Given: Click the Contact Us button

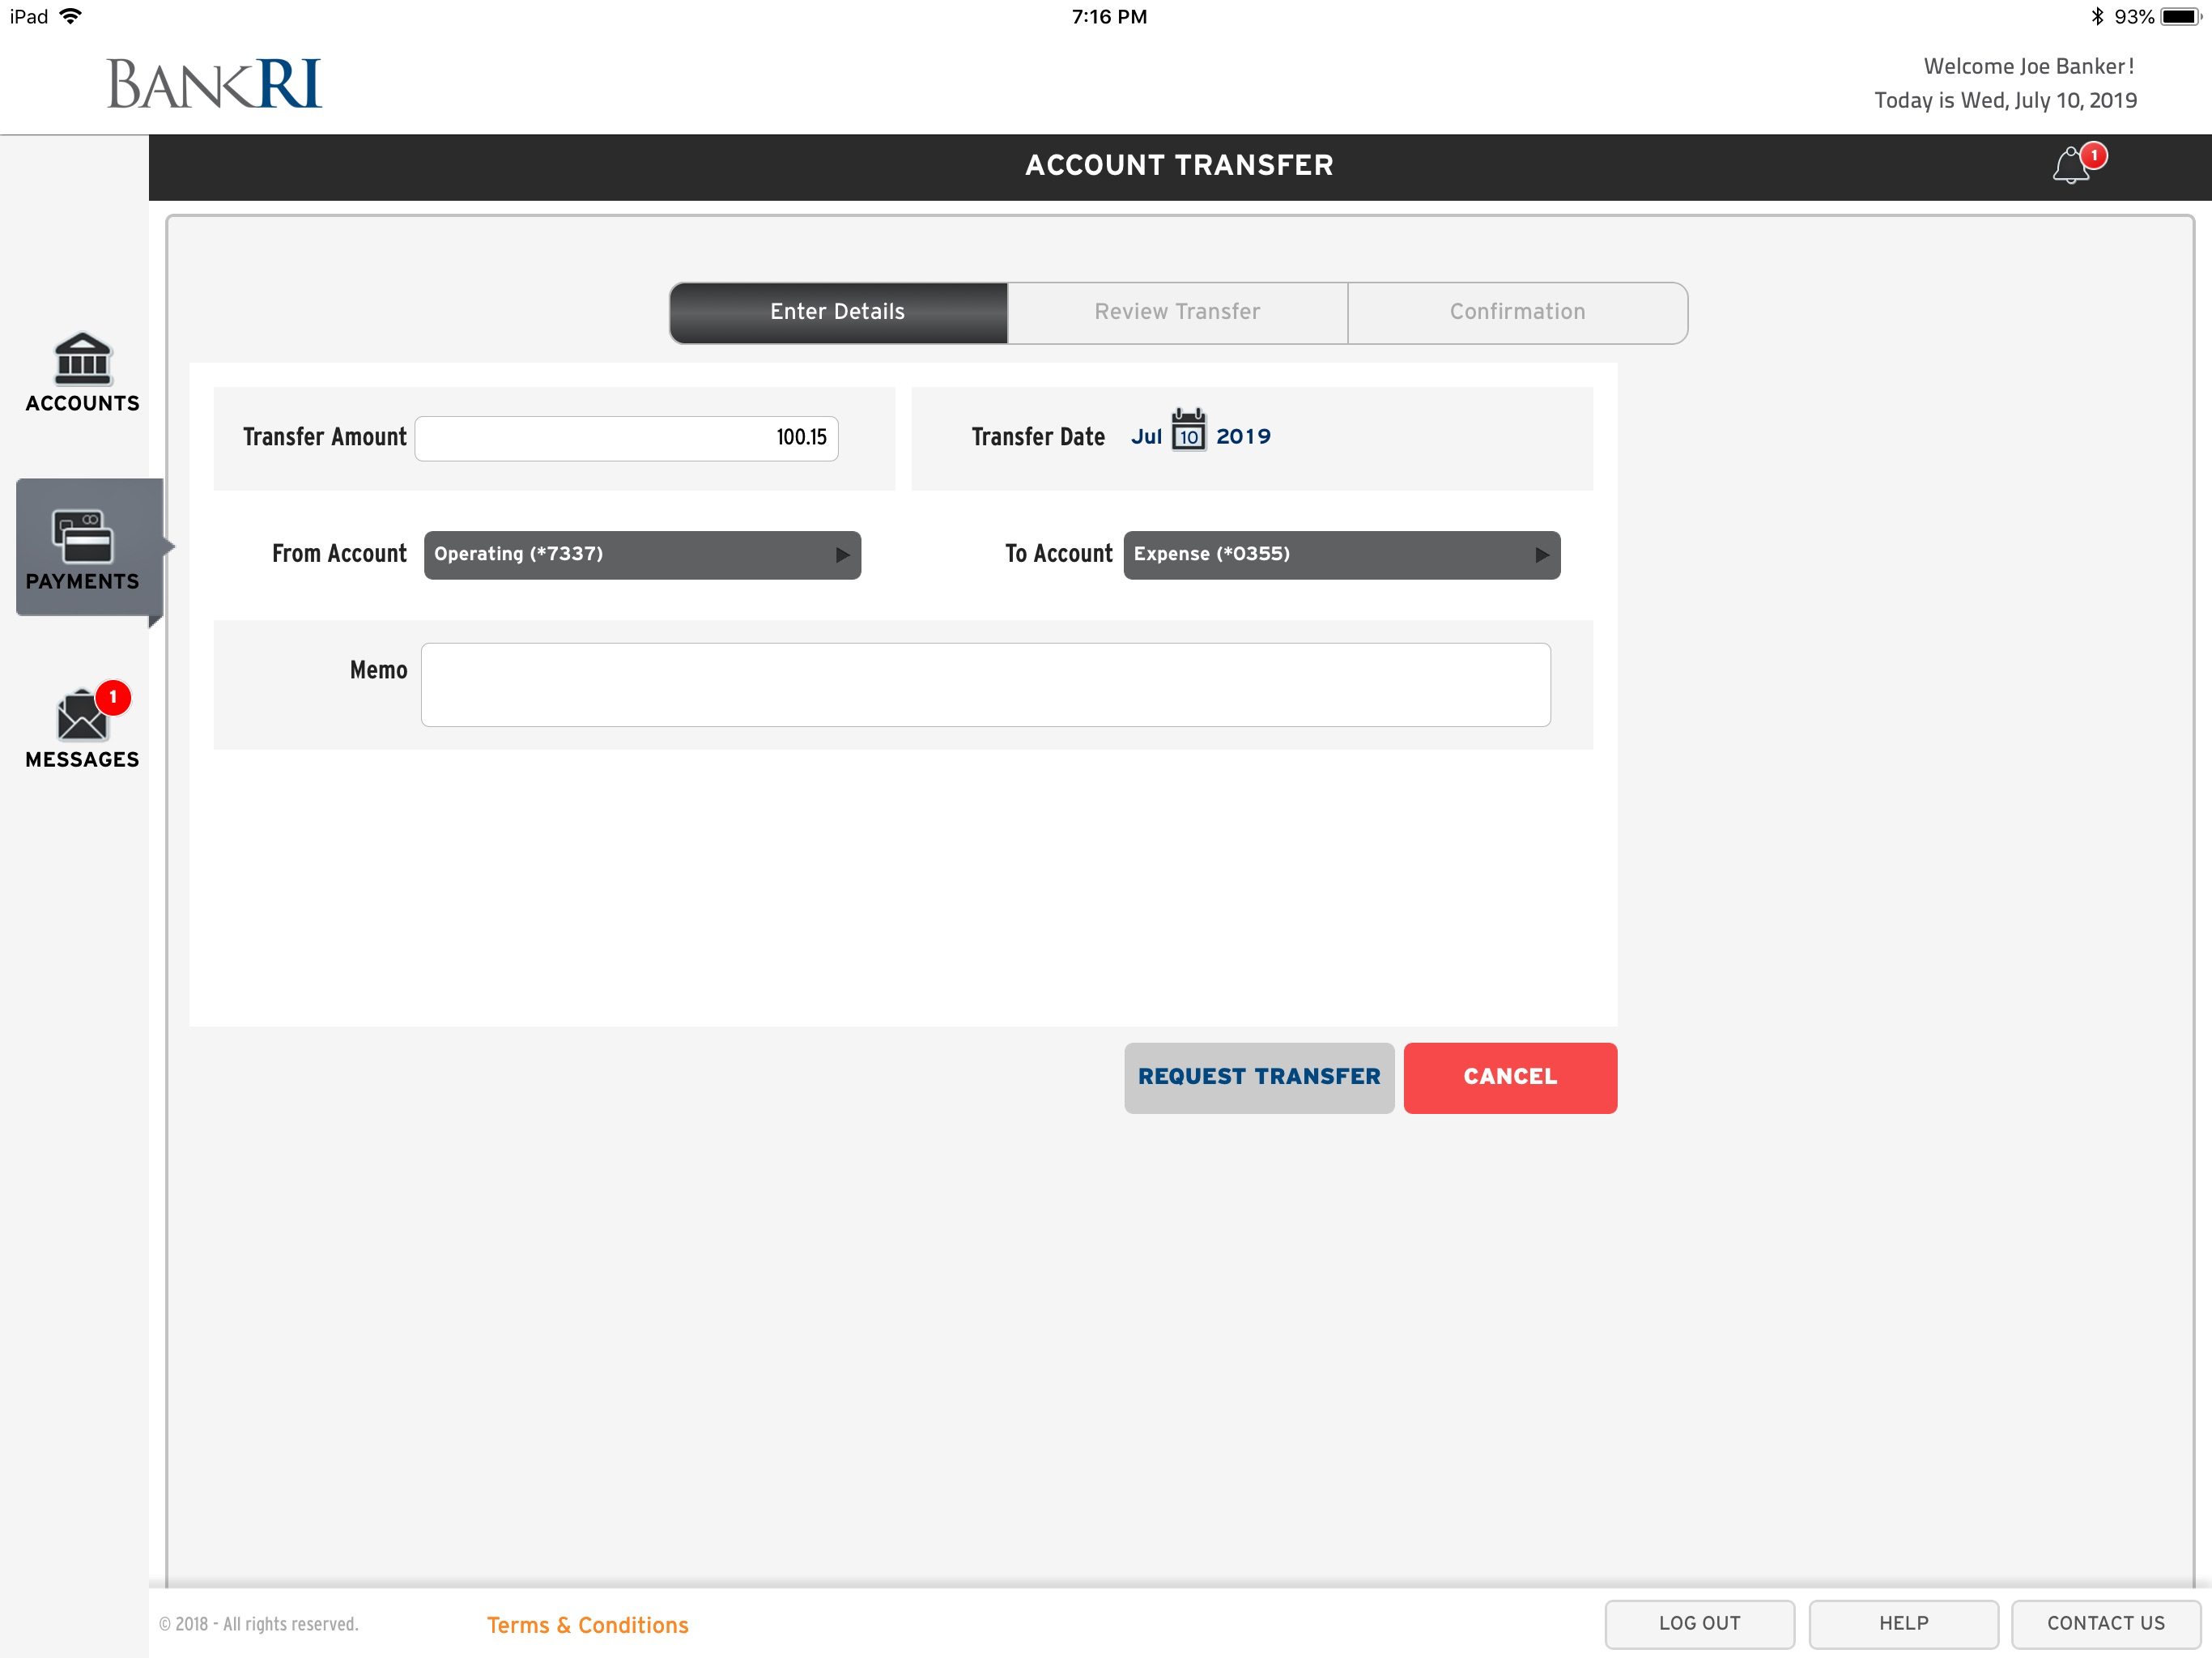Looking at the screenshot, I should point(2106,1623).
